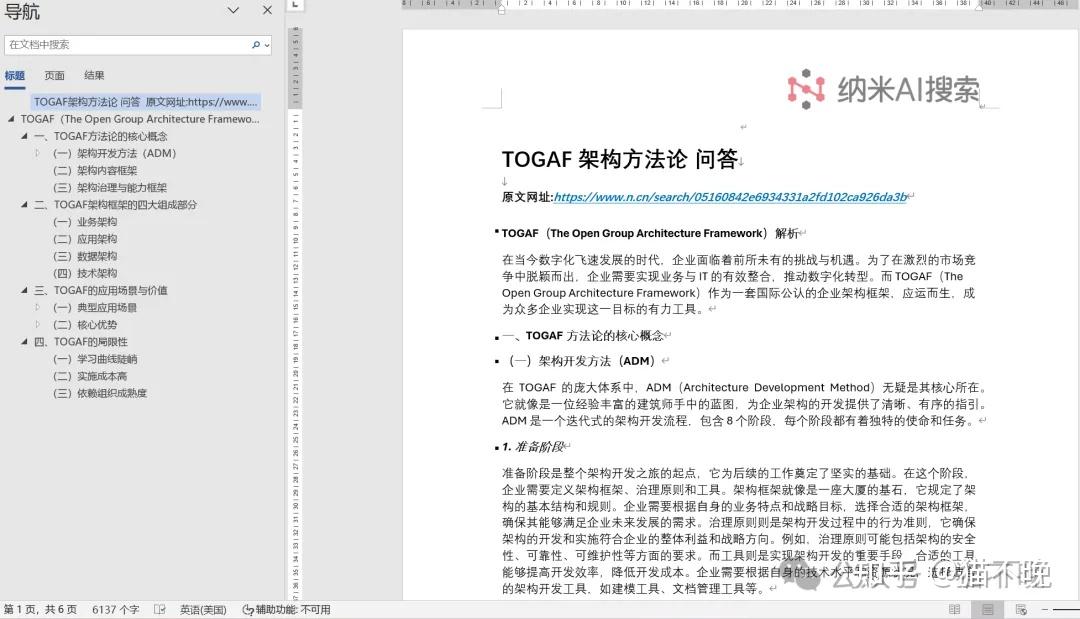Click the TOGAF 架构方法论 问答 document title
Viewport: 1080px width, 619px height.
point(620,159)
